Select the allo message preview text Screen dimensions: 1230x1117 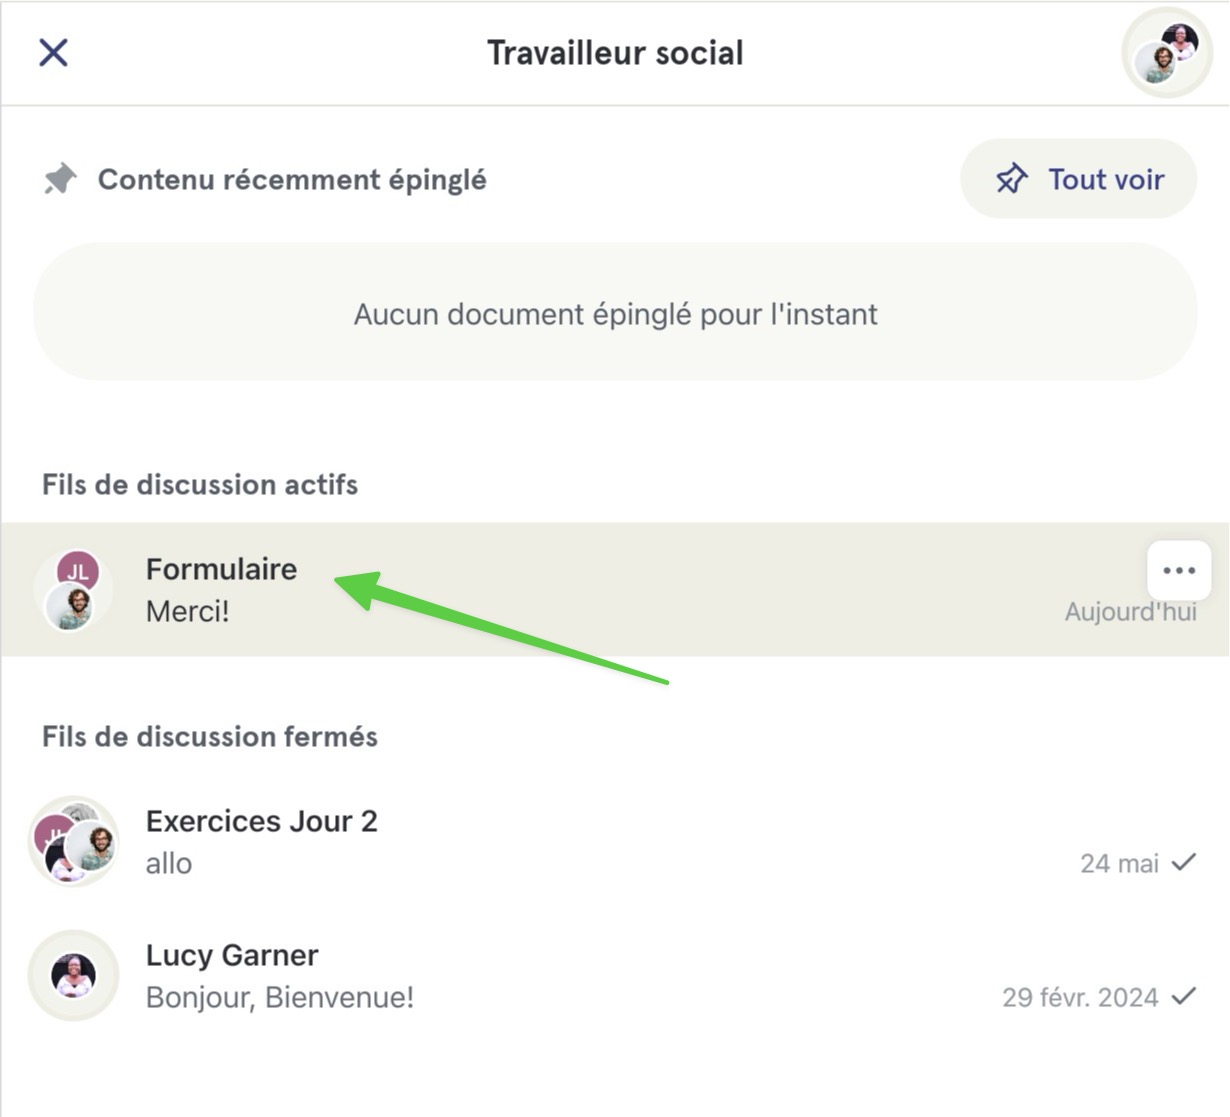coord(168,863)
